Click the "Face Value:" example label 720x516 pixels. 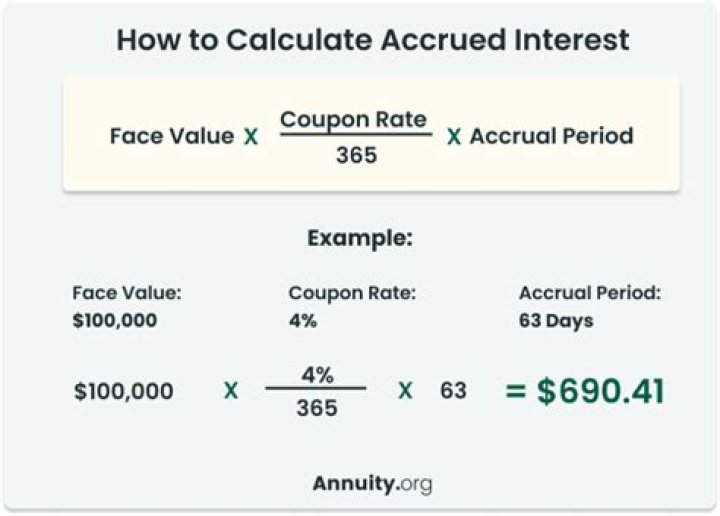click(127, 294)
